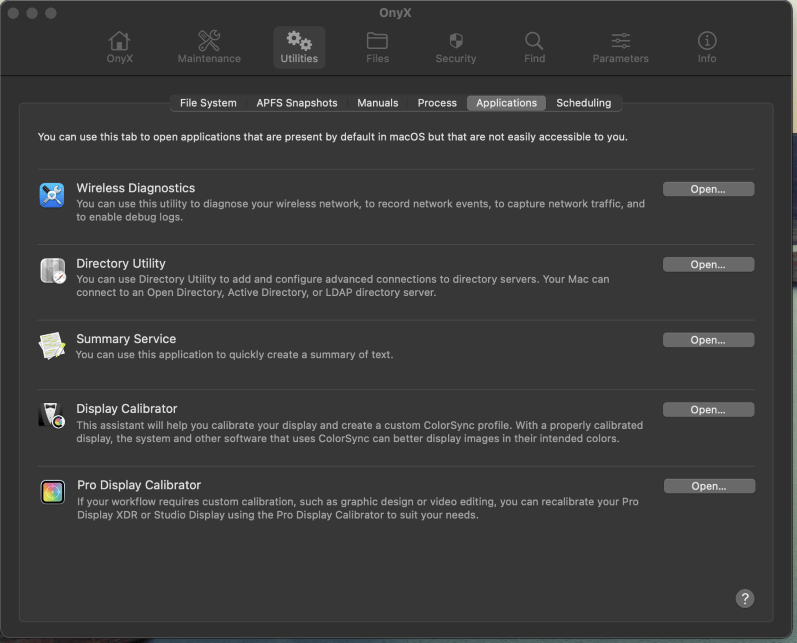The height and width of the screenshot is (643, 797).
Task: Switch to the Scheduling tab
Action: 584,103
